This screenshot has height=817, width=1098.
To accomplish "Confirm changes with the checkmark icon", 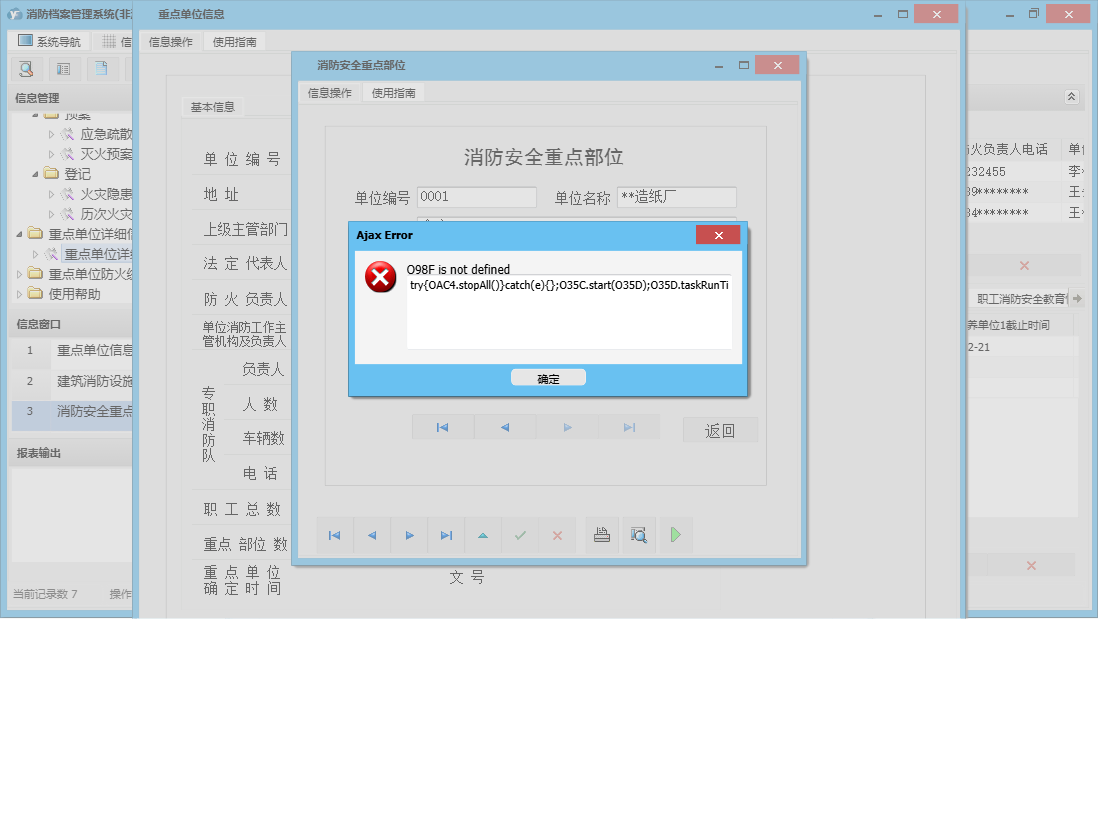I will (x=520, y=535).
